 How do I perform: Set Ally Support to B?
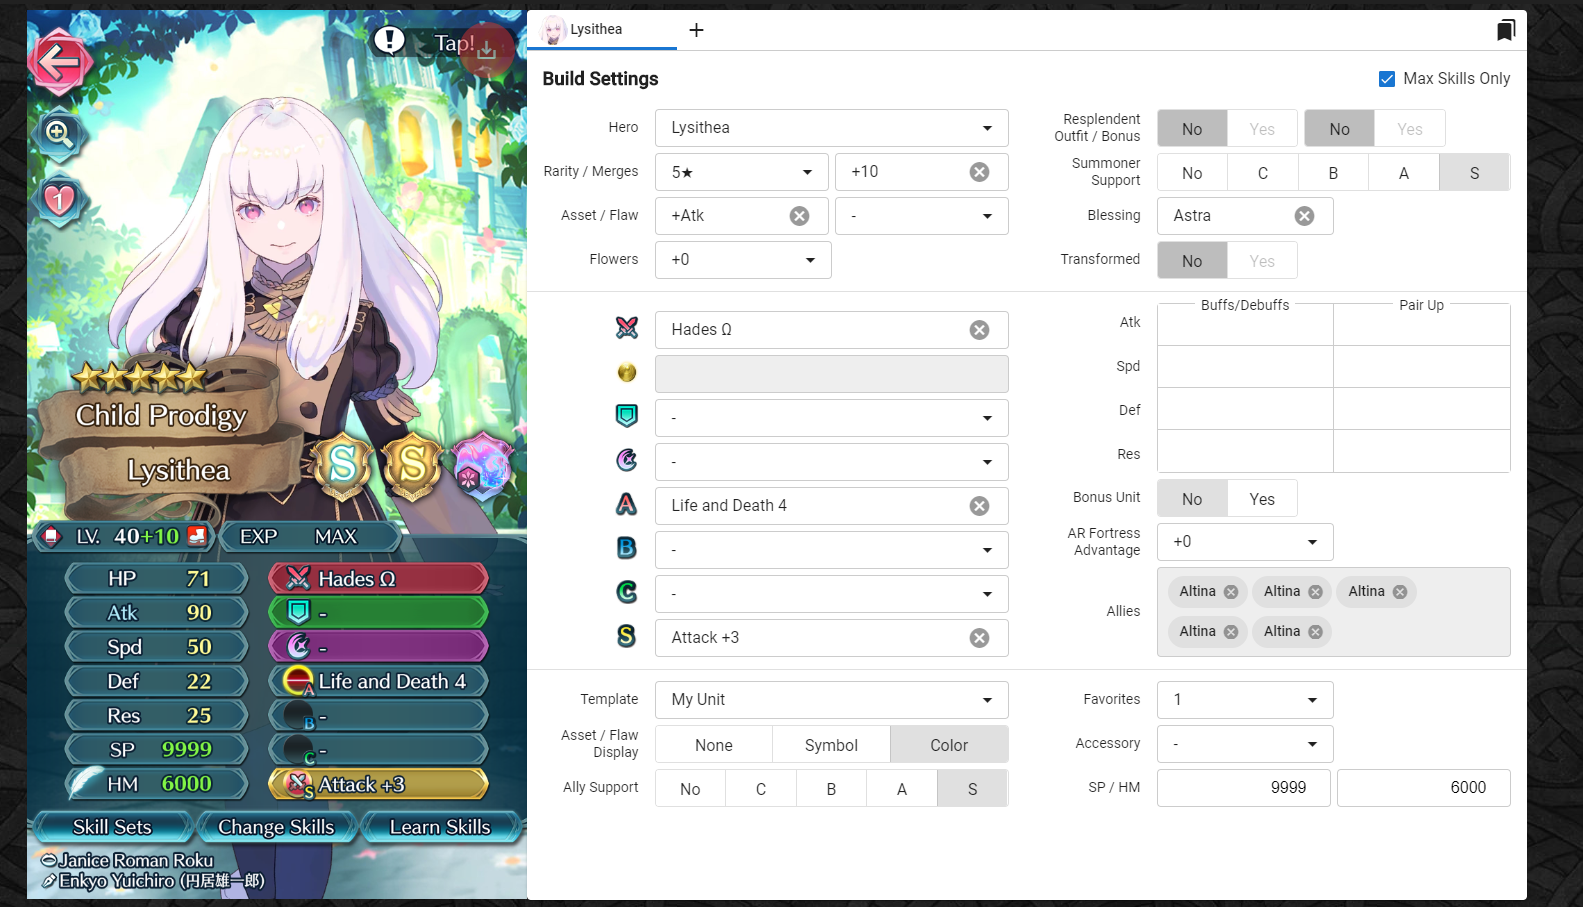point(831,789)
